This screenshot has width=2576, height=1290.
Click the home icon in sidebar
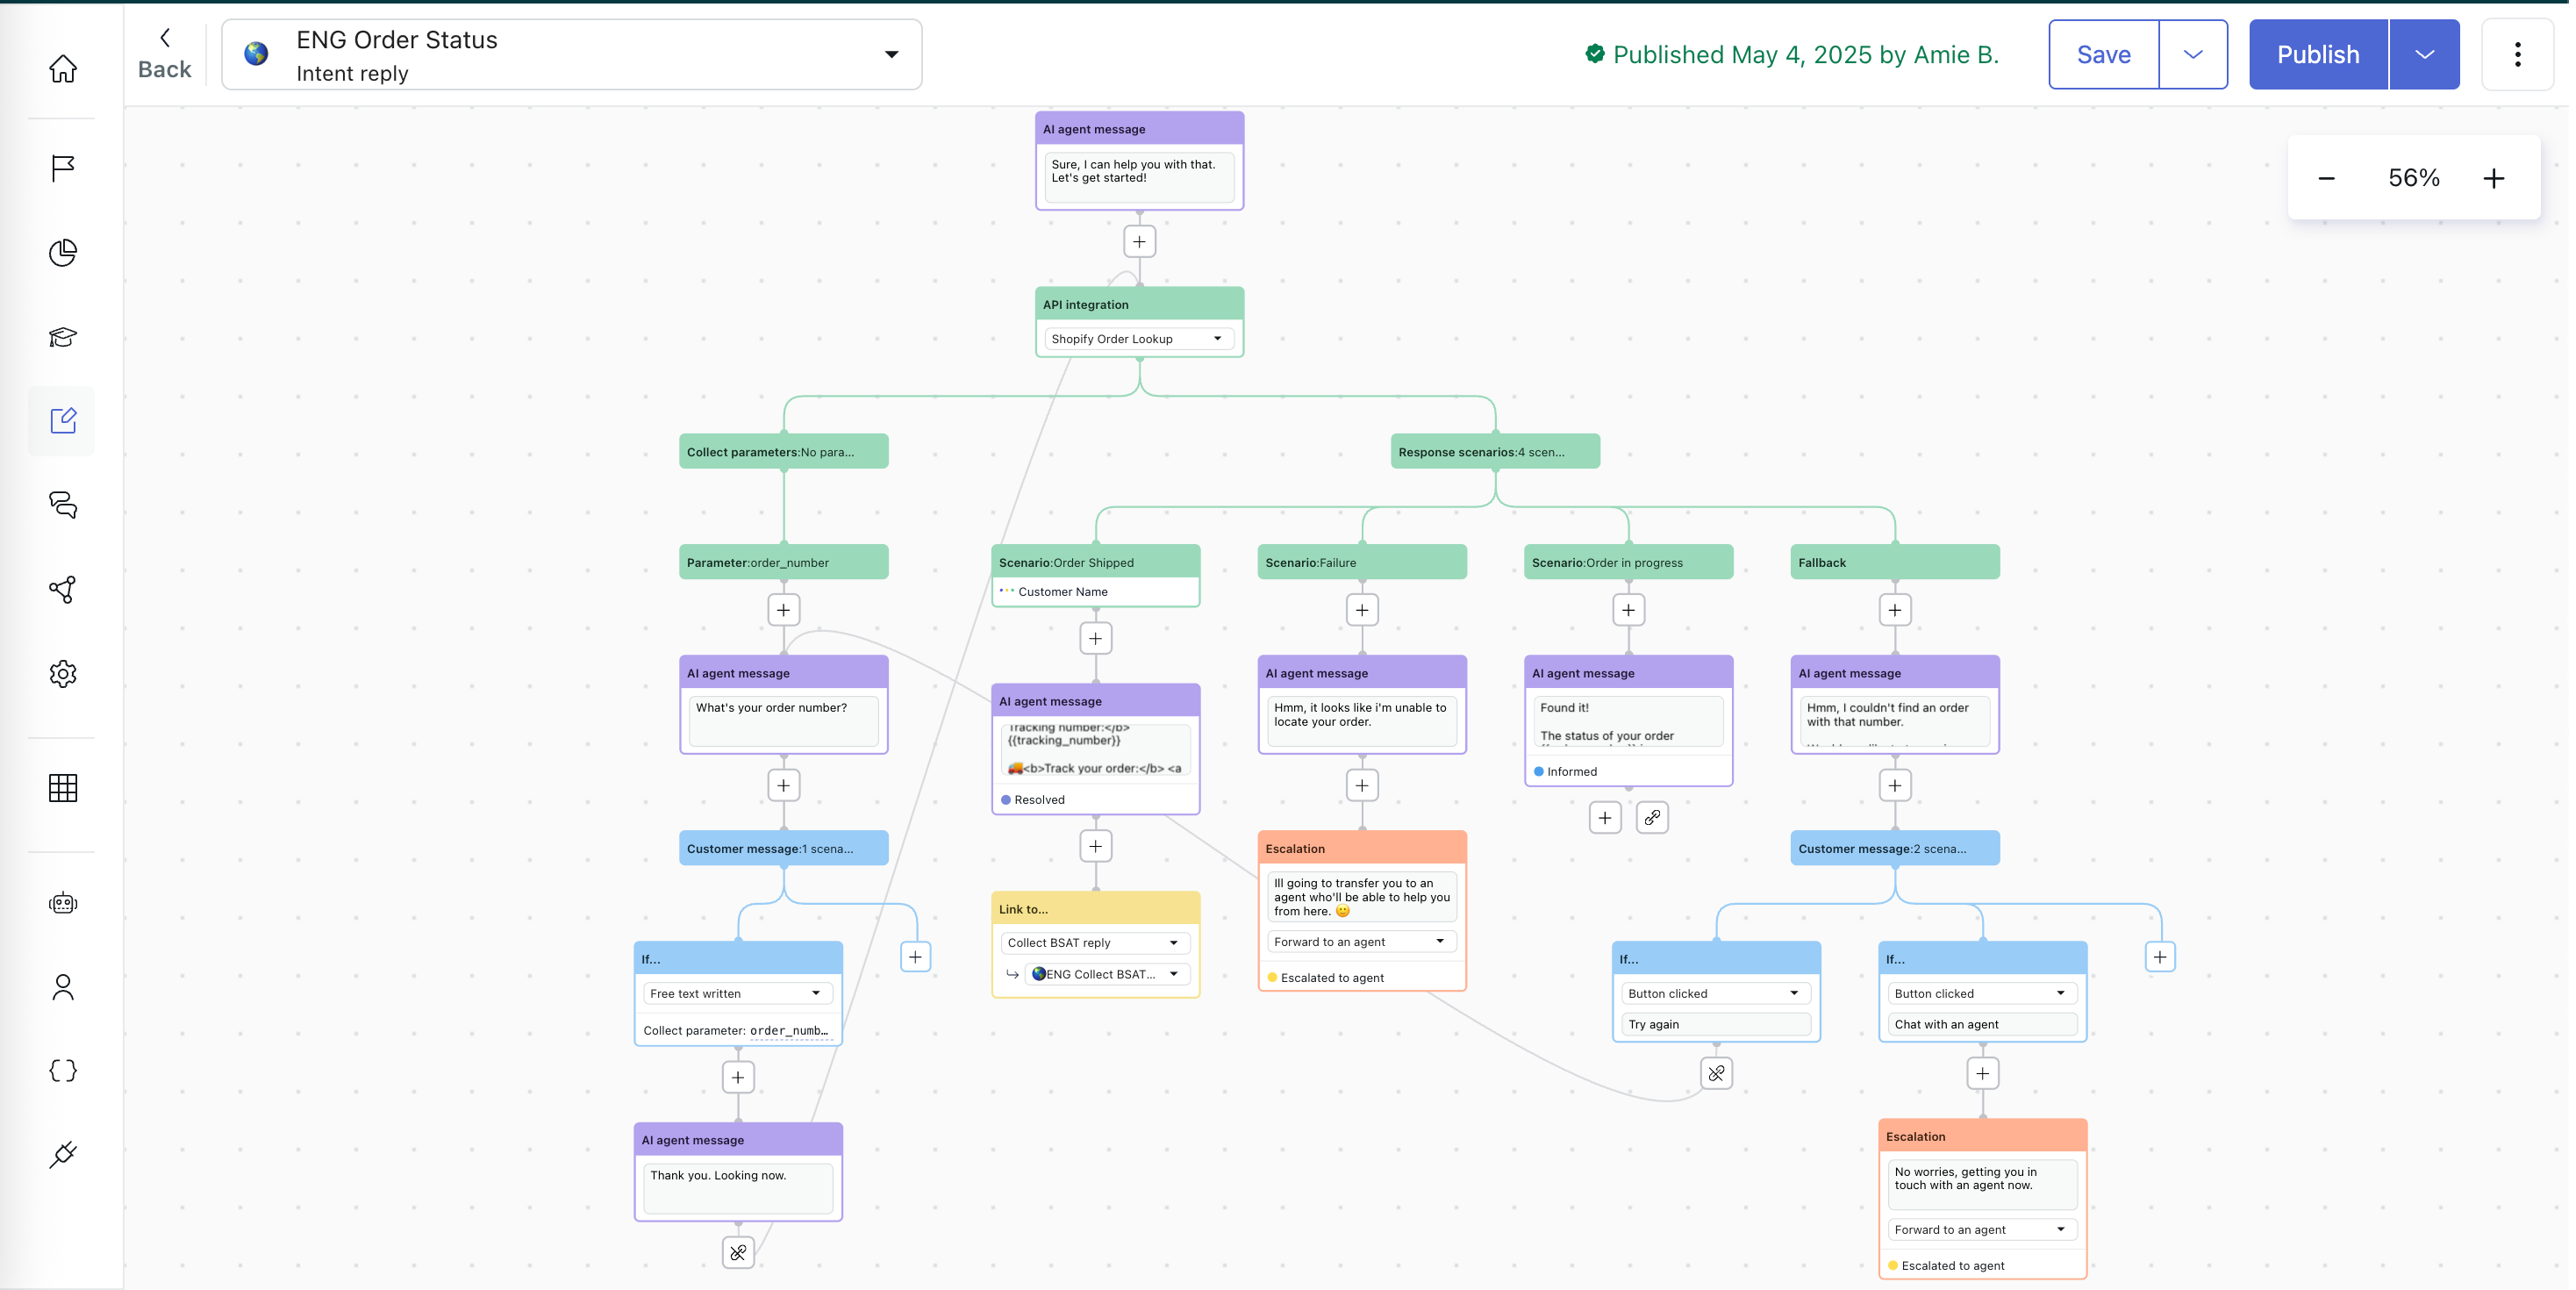[63, 69]
